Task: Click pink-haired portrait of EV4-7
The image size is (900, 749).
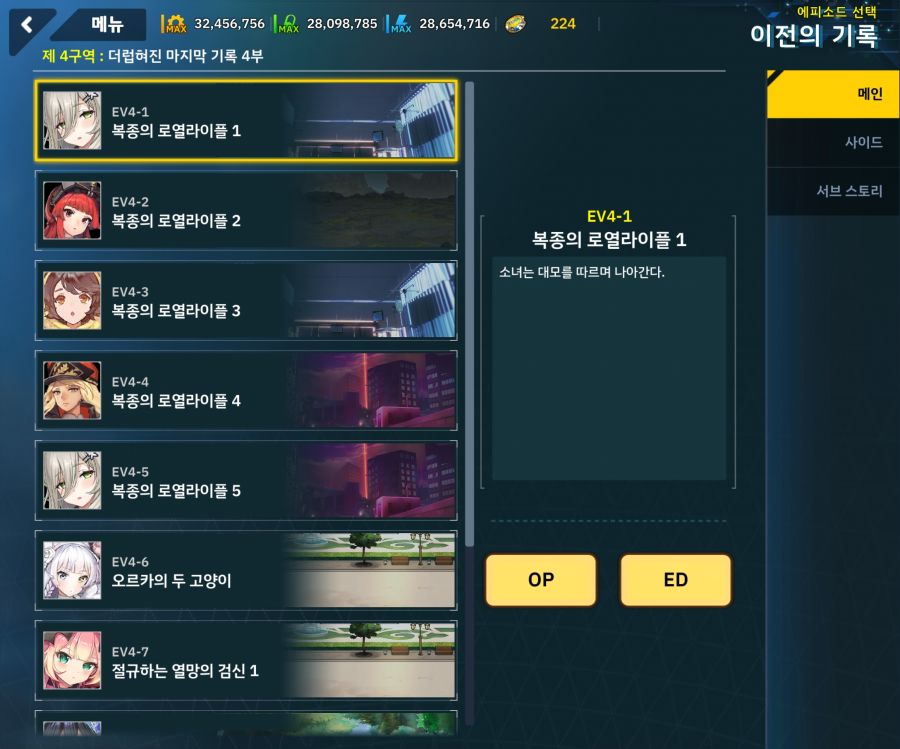Action: (x=72, y=661)
